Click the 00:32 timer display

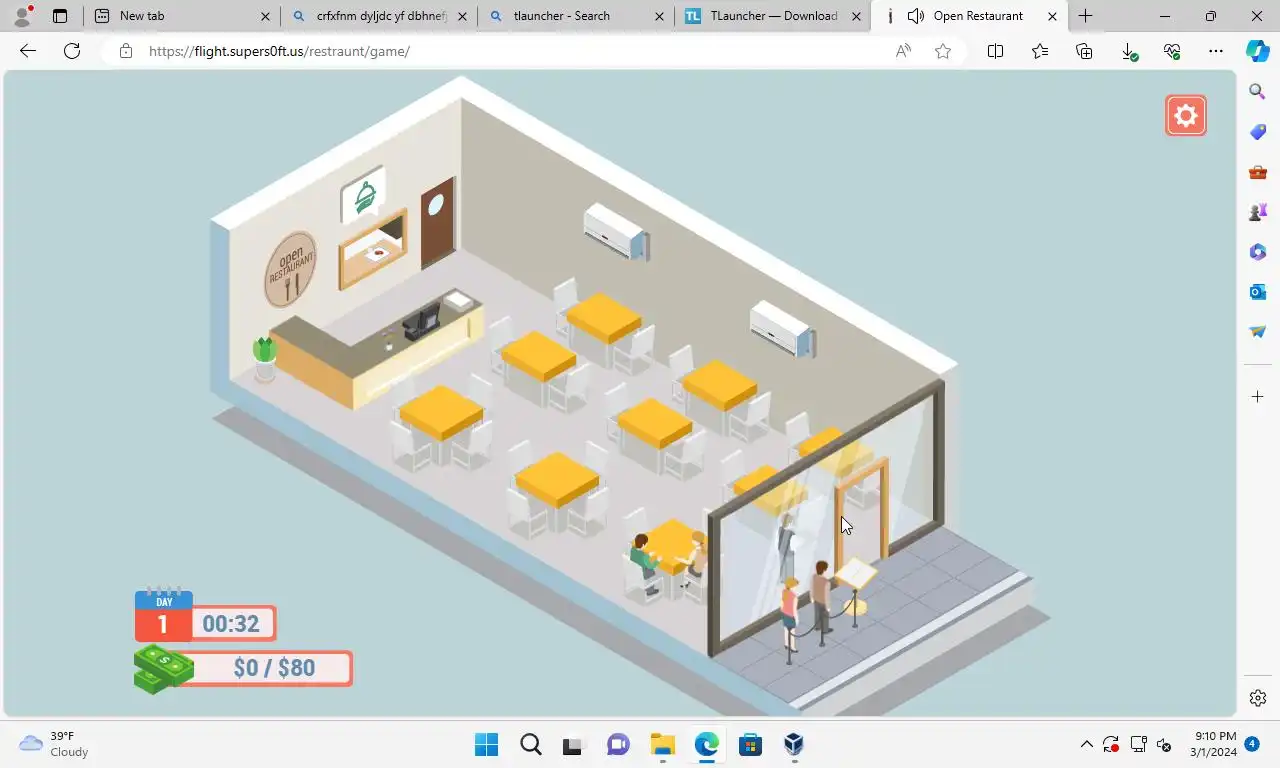(231, 624)
